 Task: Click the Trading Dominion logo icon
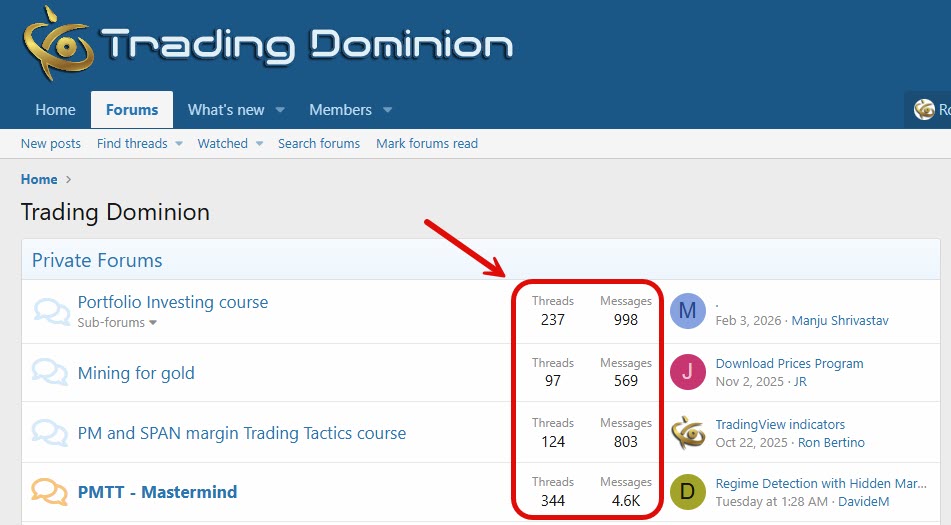point(57,43)
